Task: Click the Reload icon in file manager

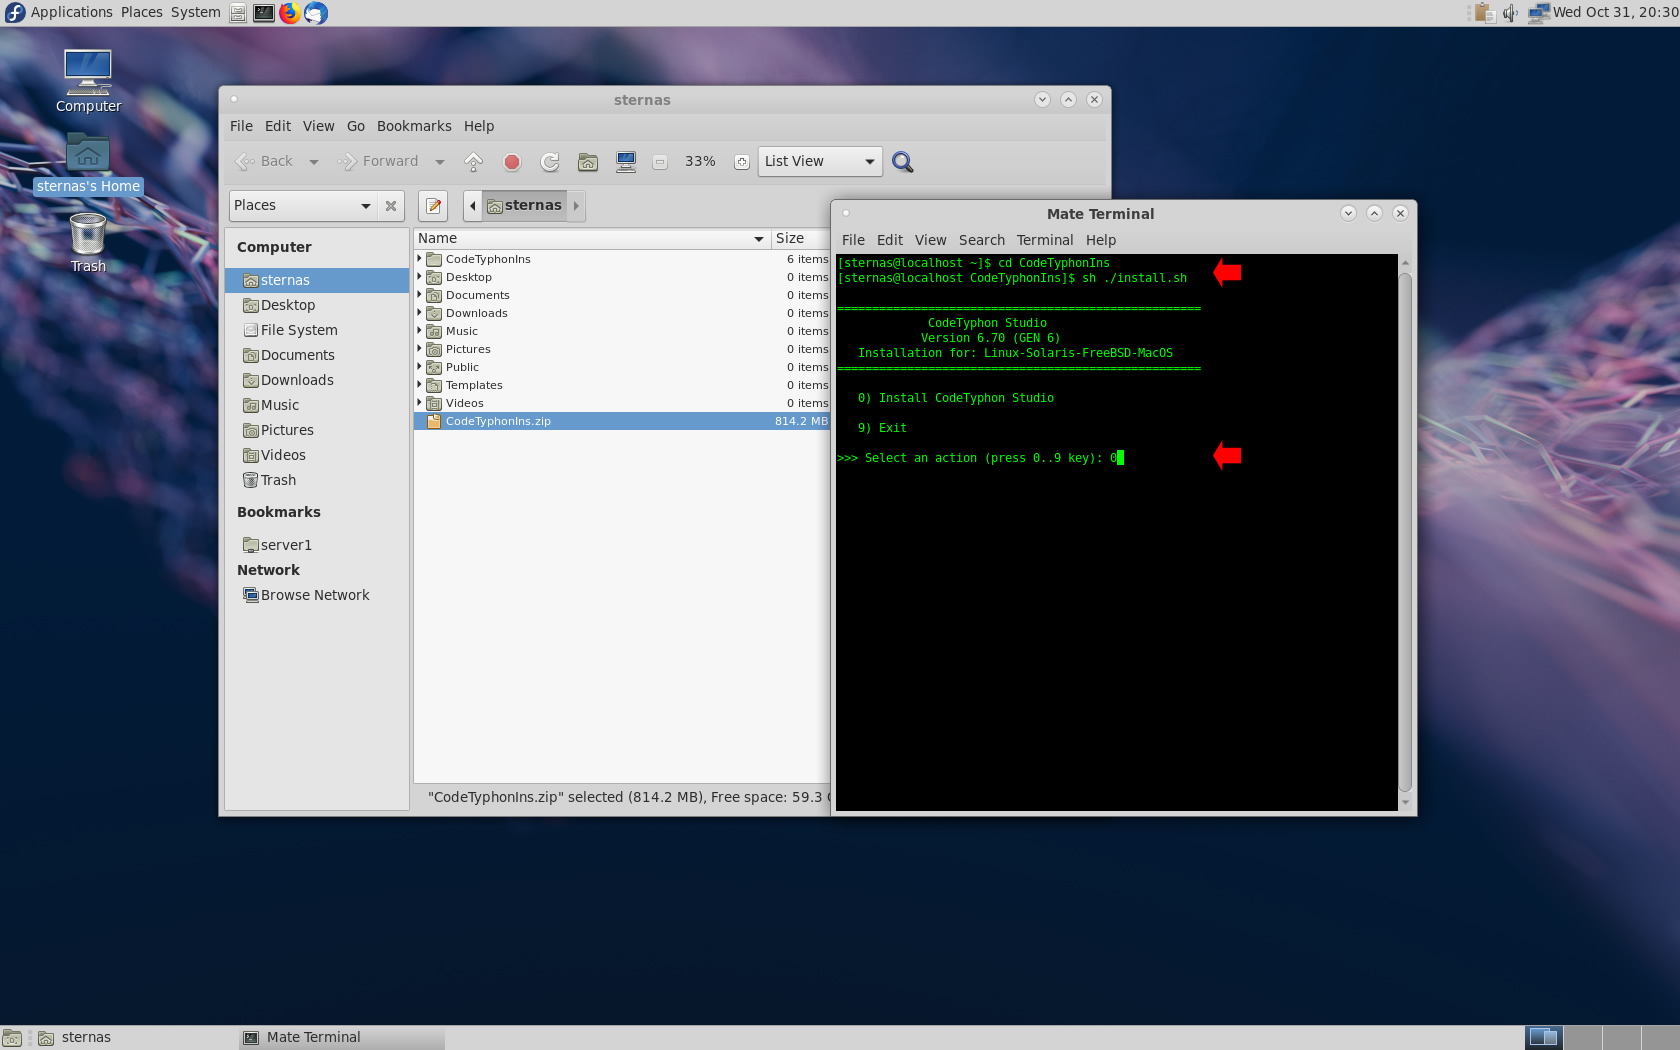Action: point(550,162)
